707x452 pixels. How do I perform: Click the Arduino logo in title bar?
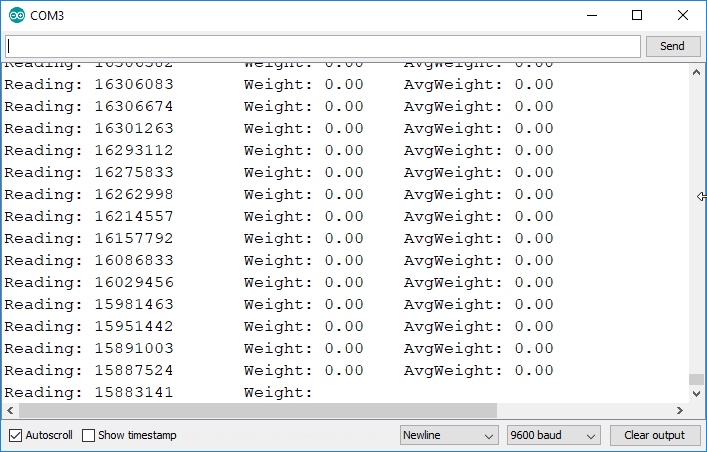[x=17, y=15]
